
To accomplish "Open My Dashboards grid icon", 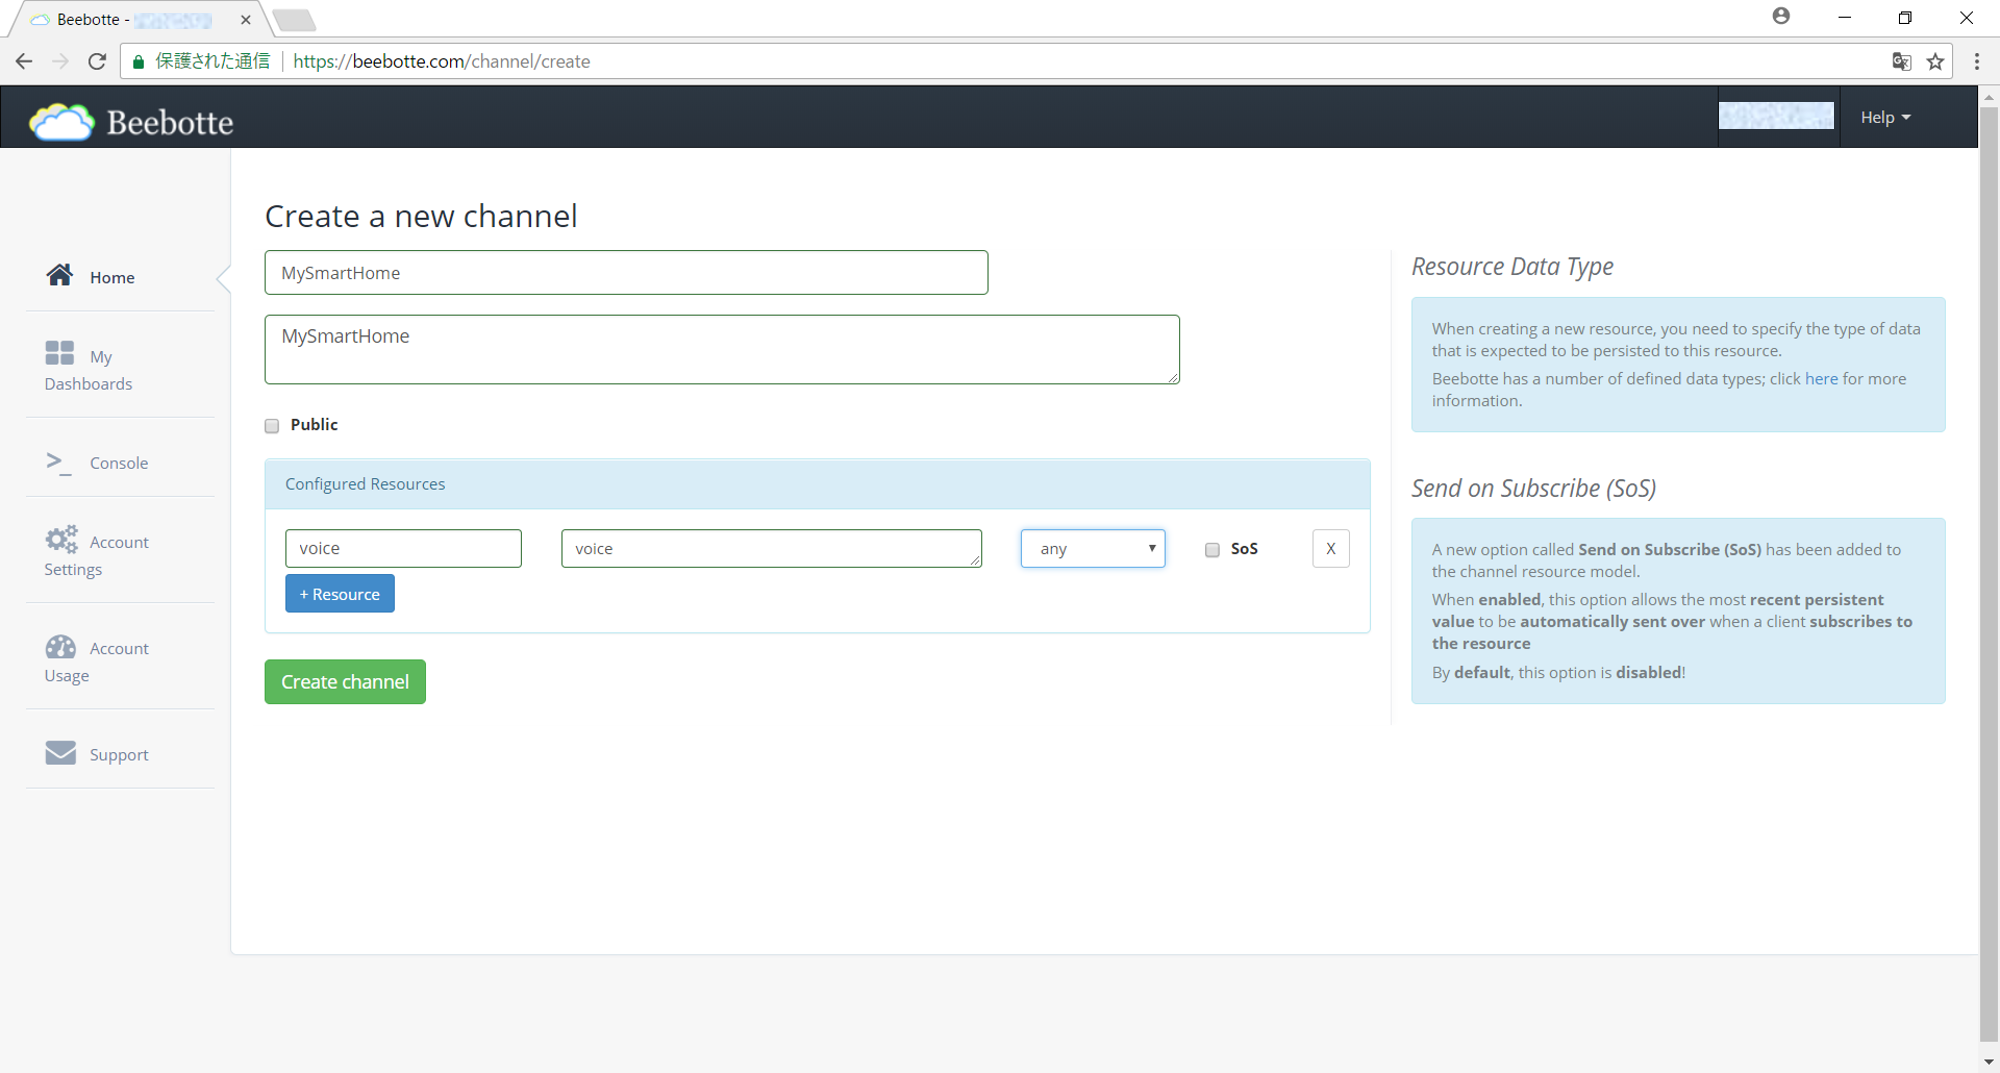I will 60,353.
